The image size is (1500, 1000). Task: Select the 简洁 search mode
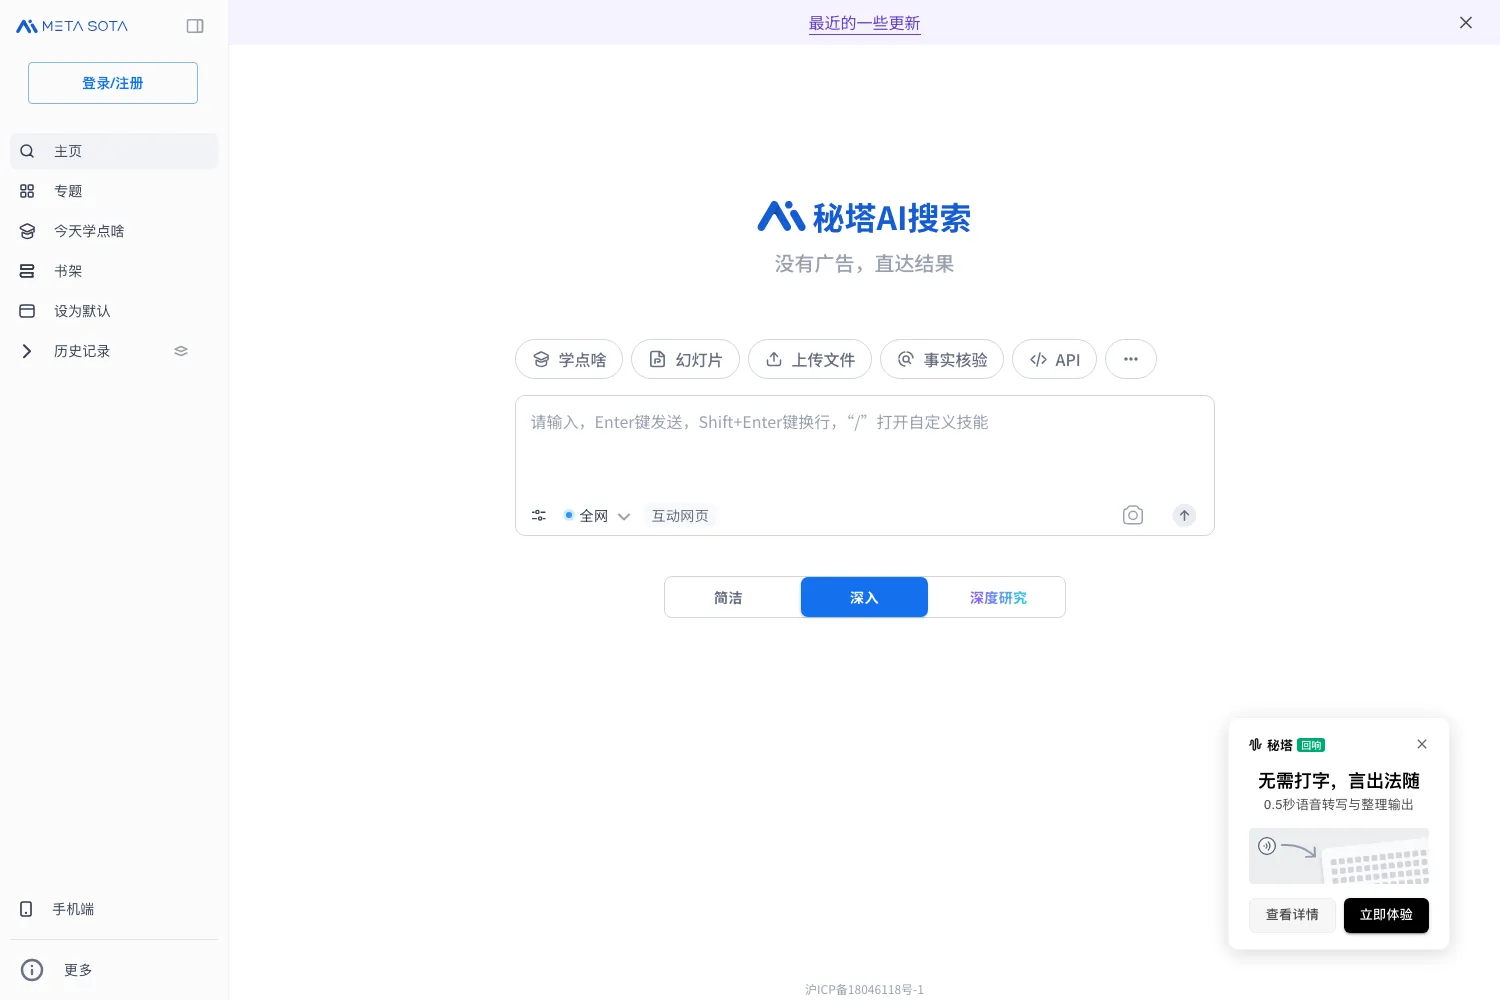(728, 597)
